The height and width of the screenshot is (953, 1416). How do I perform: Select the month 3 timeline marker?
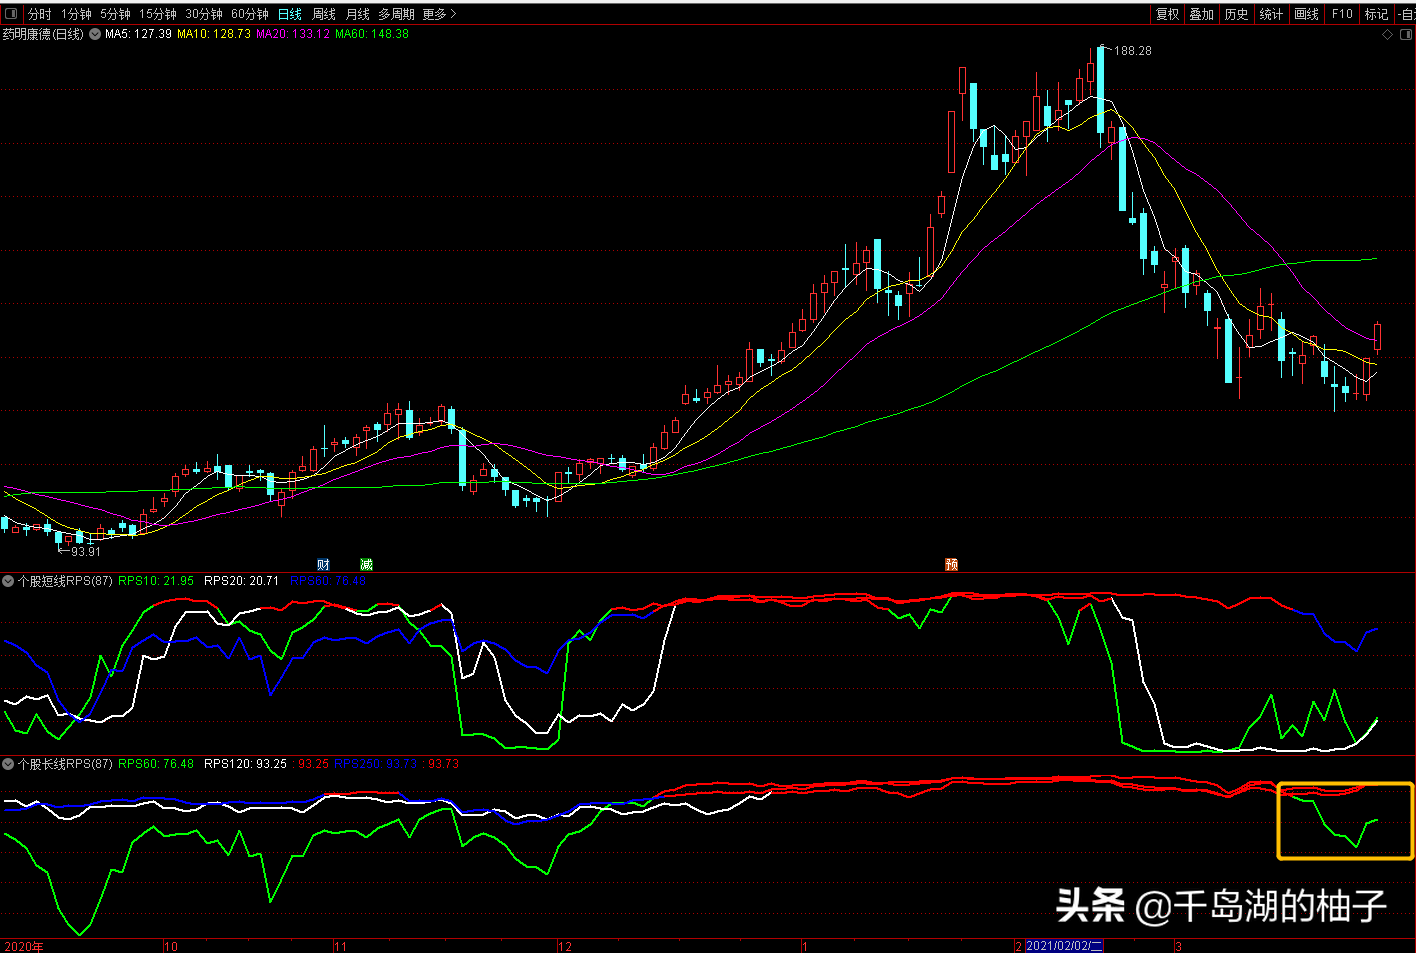click(x=1179, y=946)
